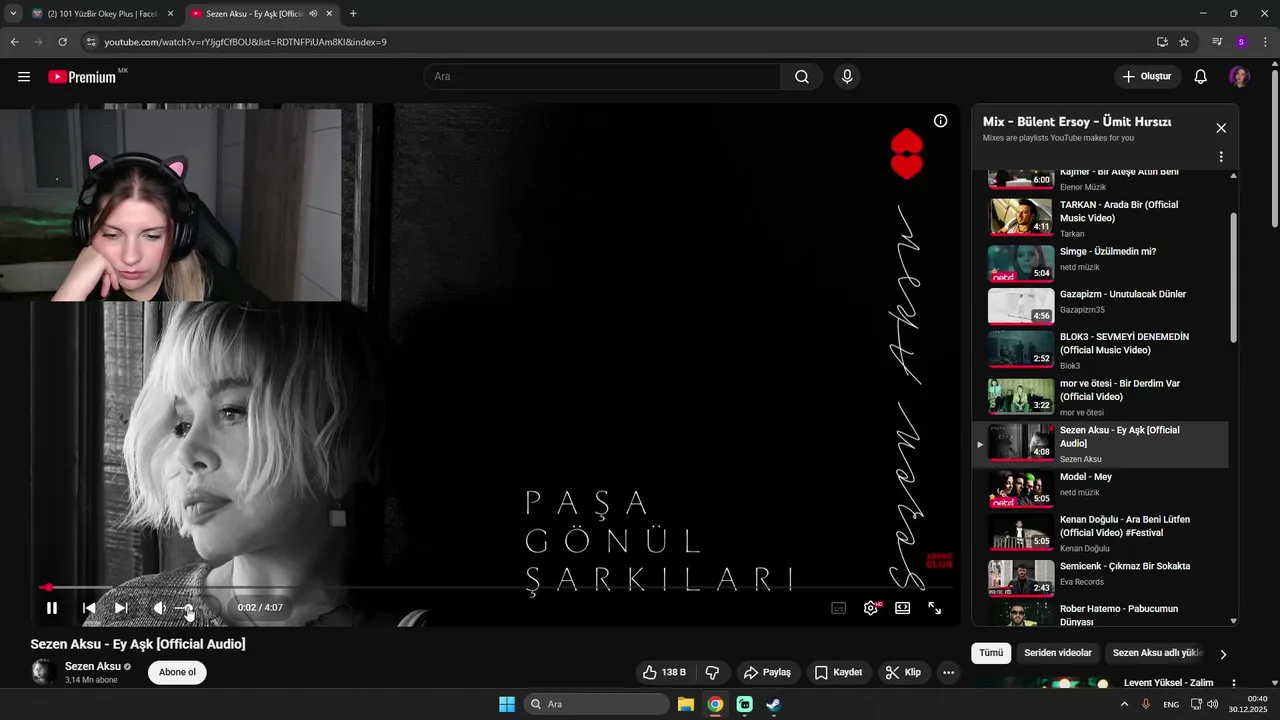Viewport: 1280px width, 720px height.
Task: Open the tab search dropdown arrow
Action: coord(12,14)
